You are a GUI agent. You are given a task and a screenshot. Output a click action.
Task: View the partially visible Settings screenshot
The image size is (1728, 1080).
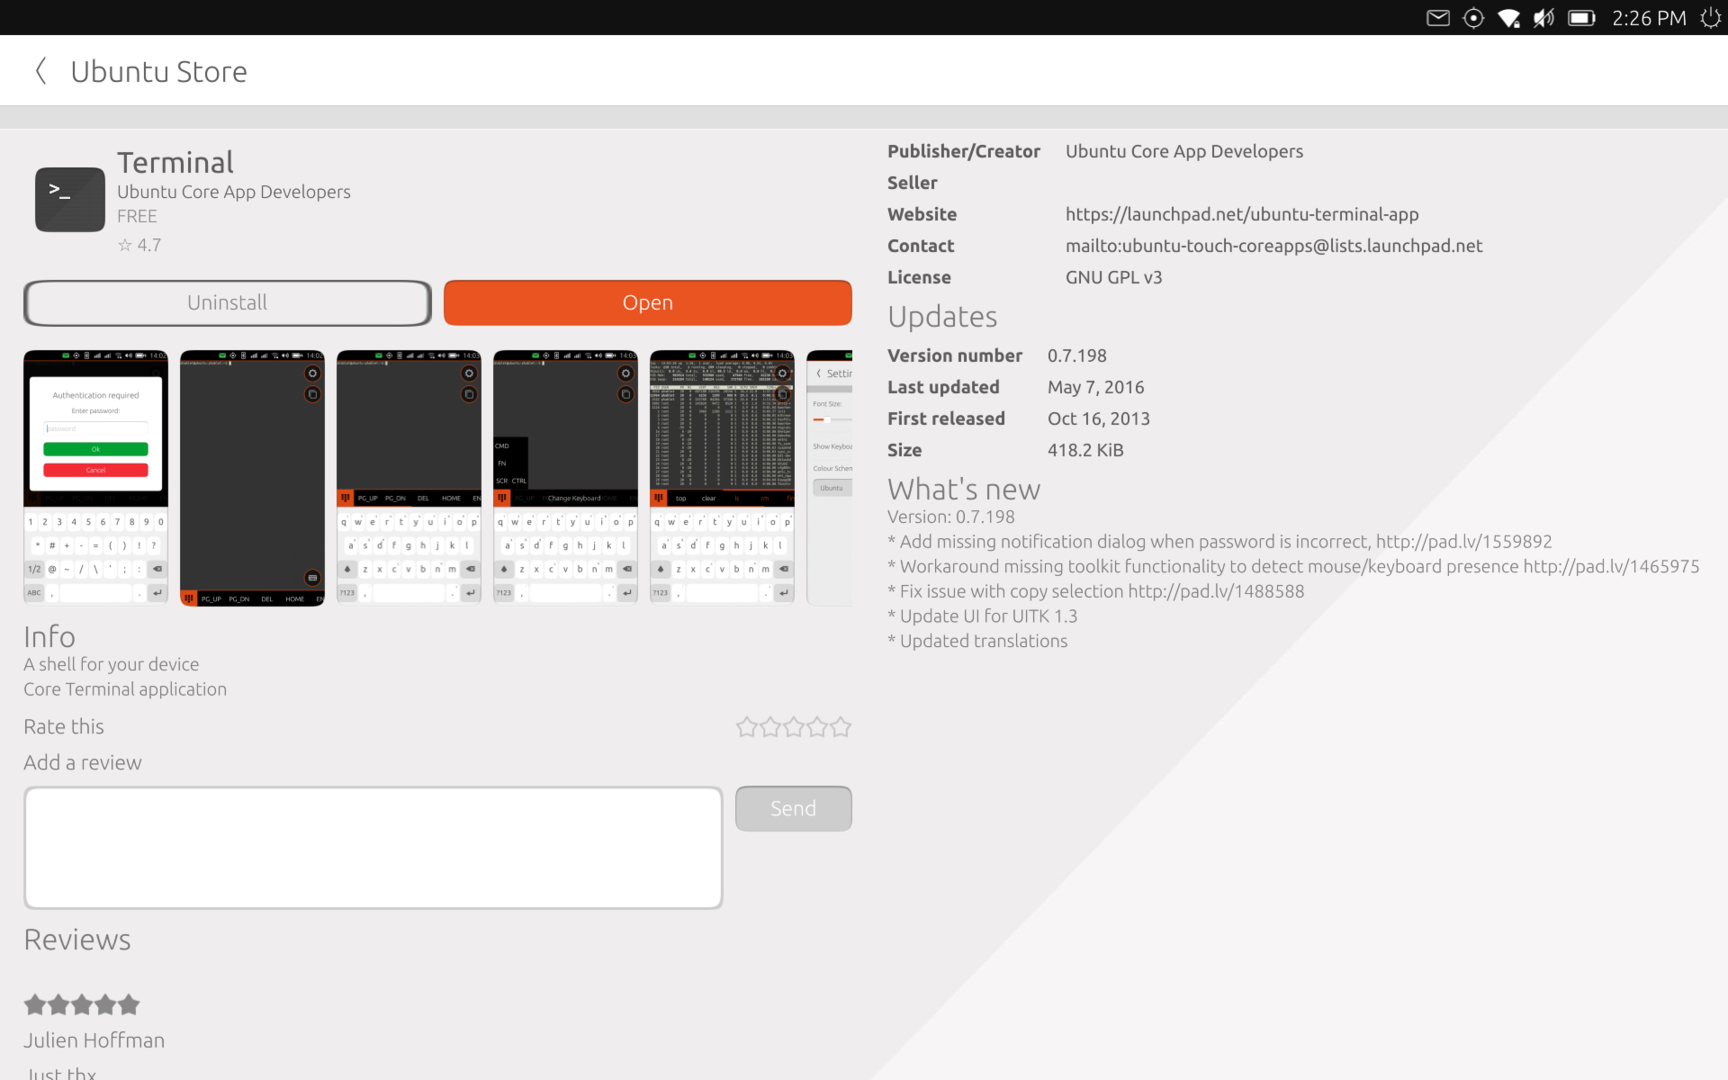click(x=830, y=478)
